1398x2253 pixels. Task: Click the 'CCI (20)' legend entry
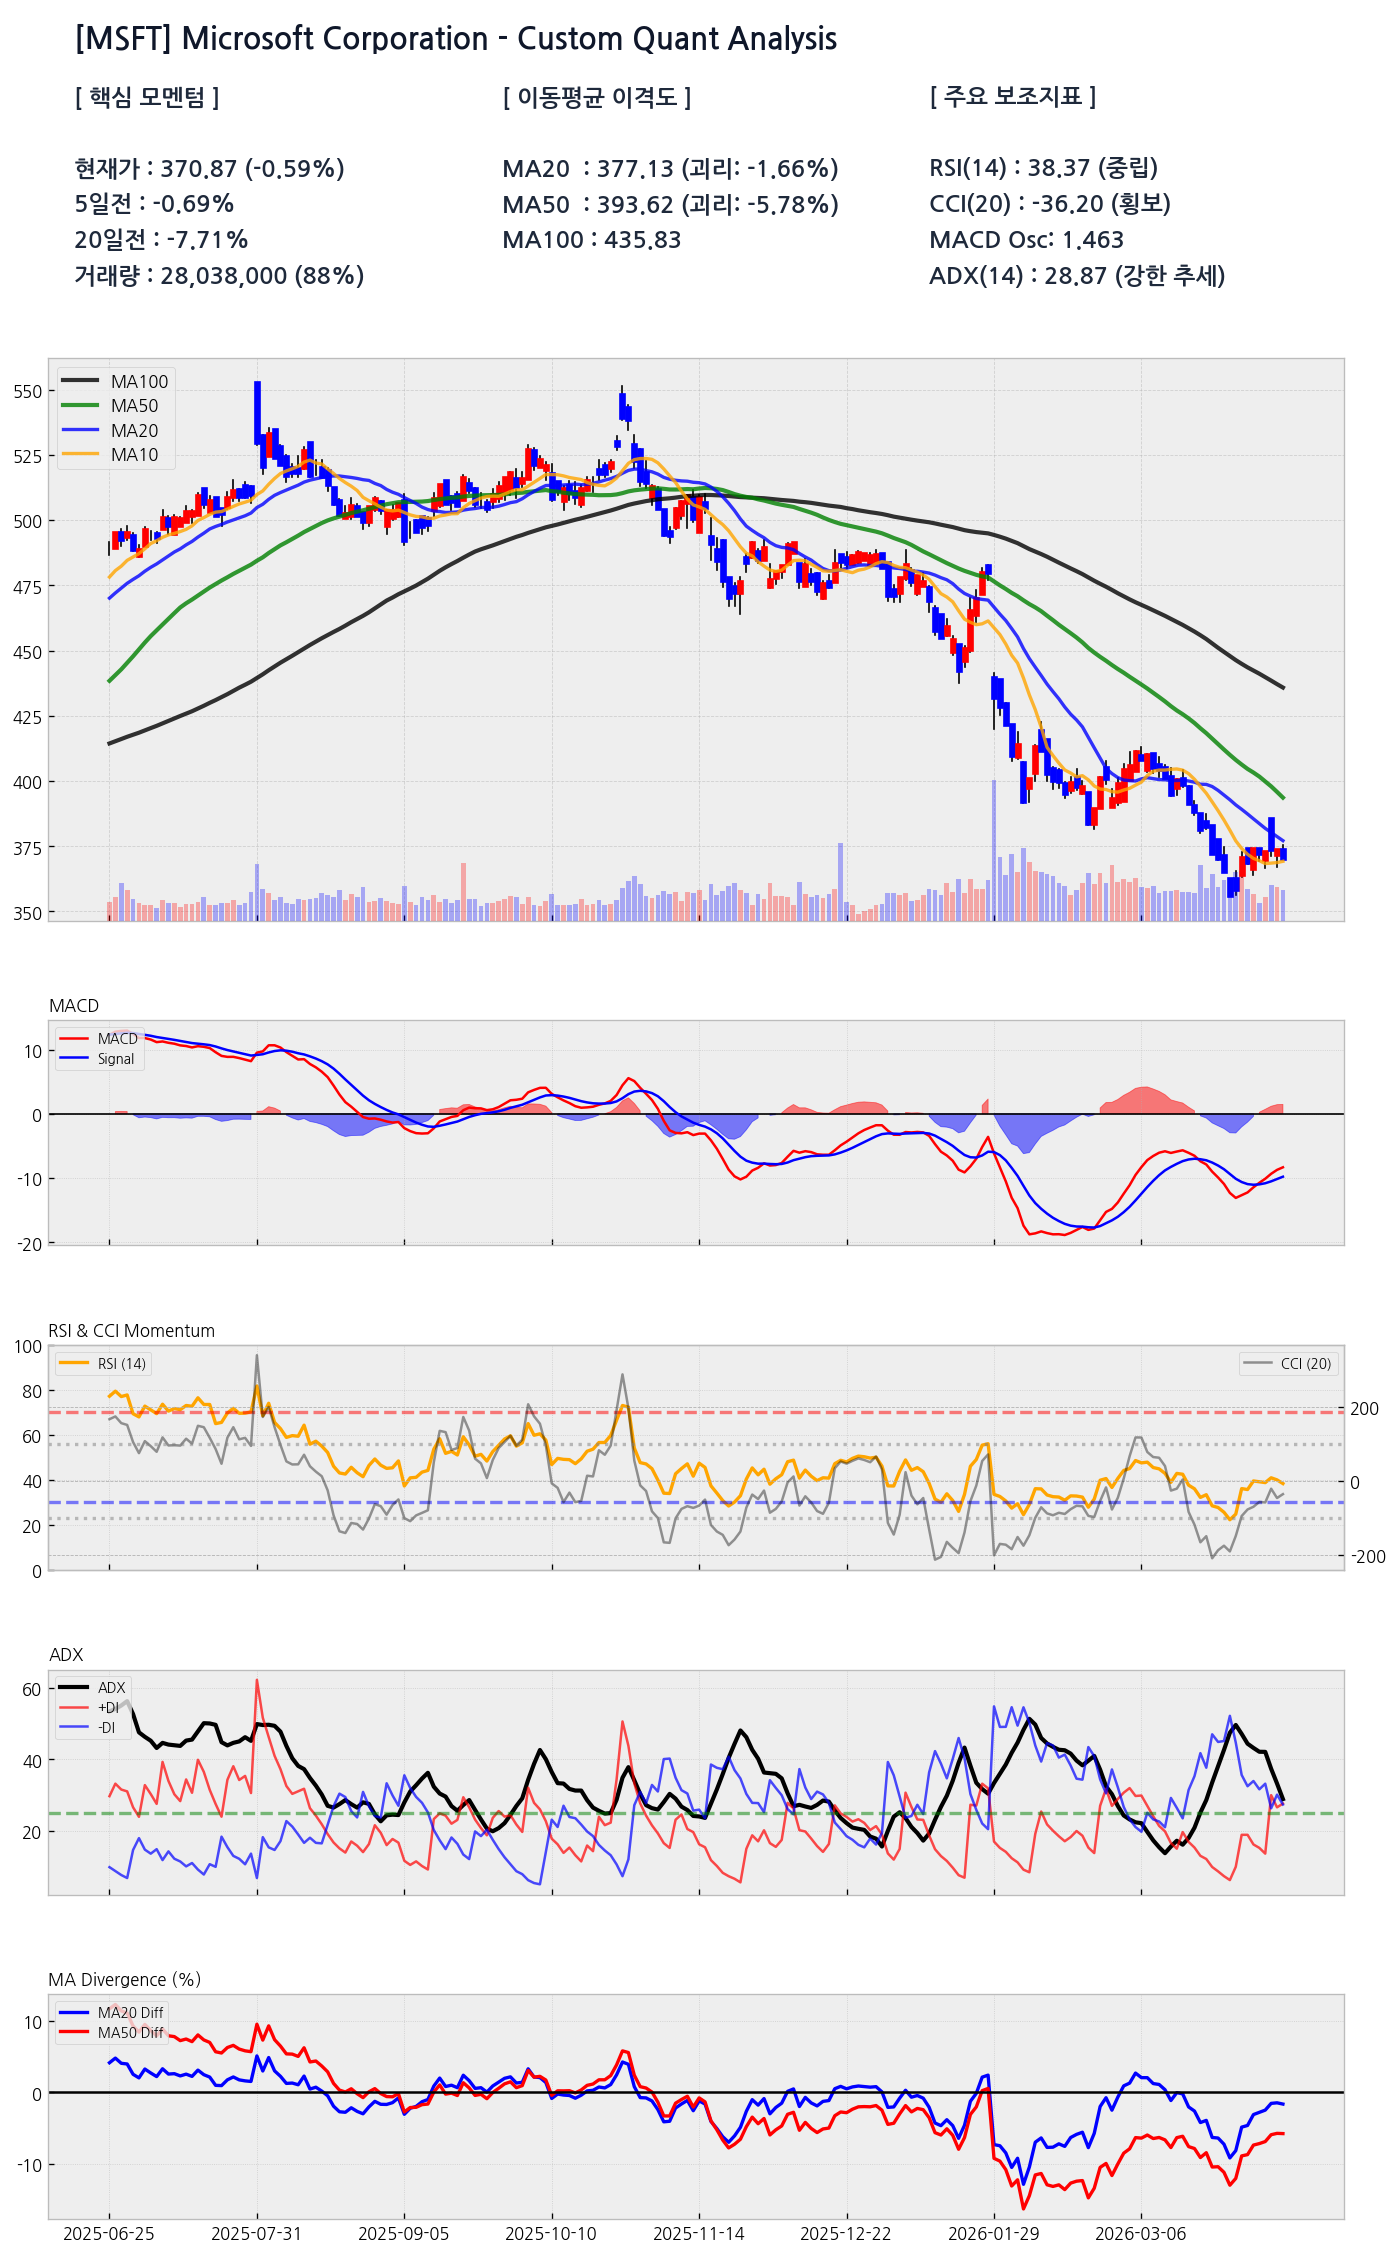pos(1287,1363)
